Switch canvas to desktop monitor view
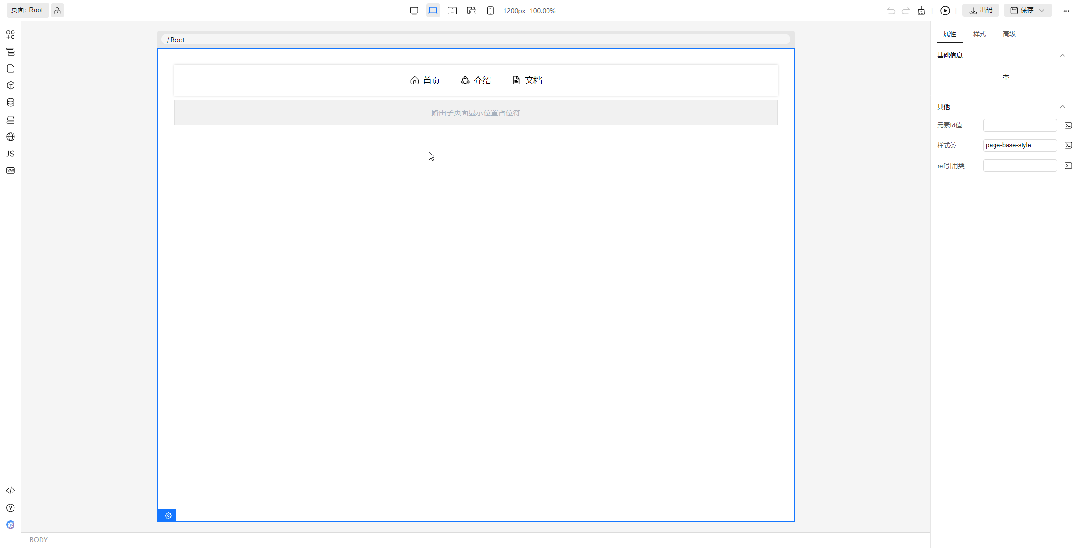1079x548 pixels. coord(414,10)
